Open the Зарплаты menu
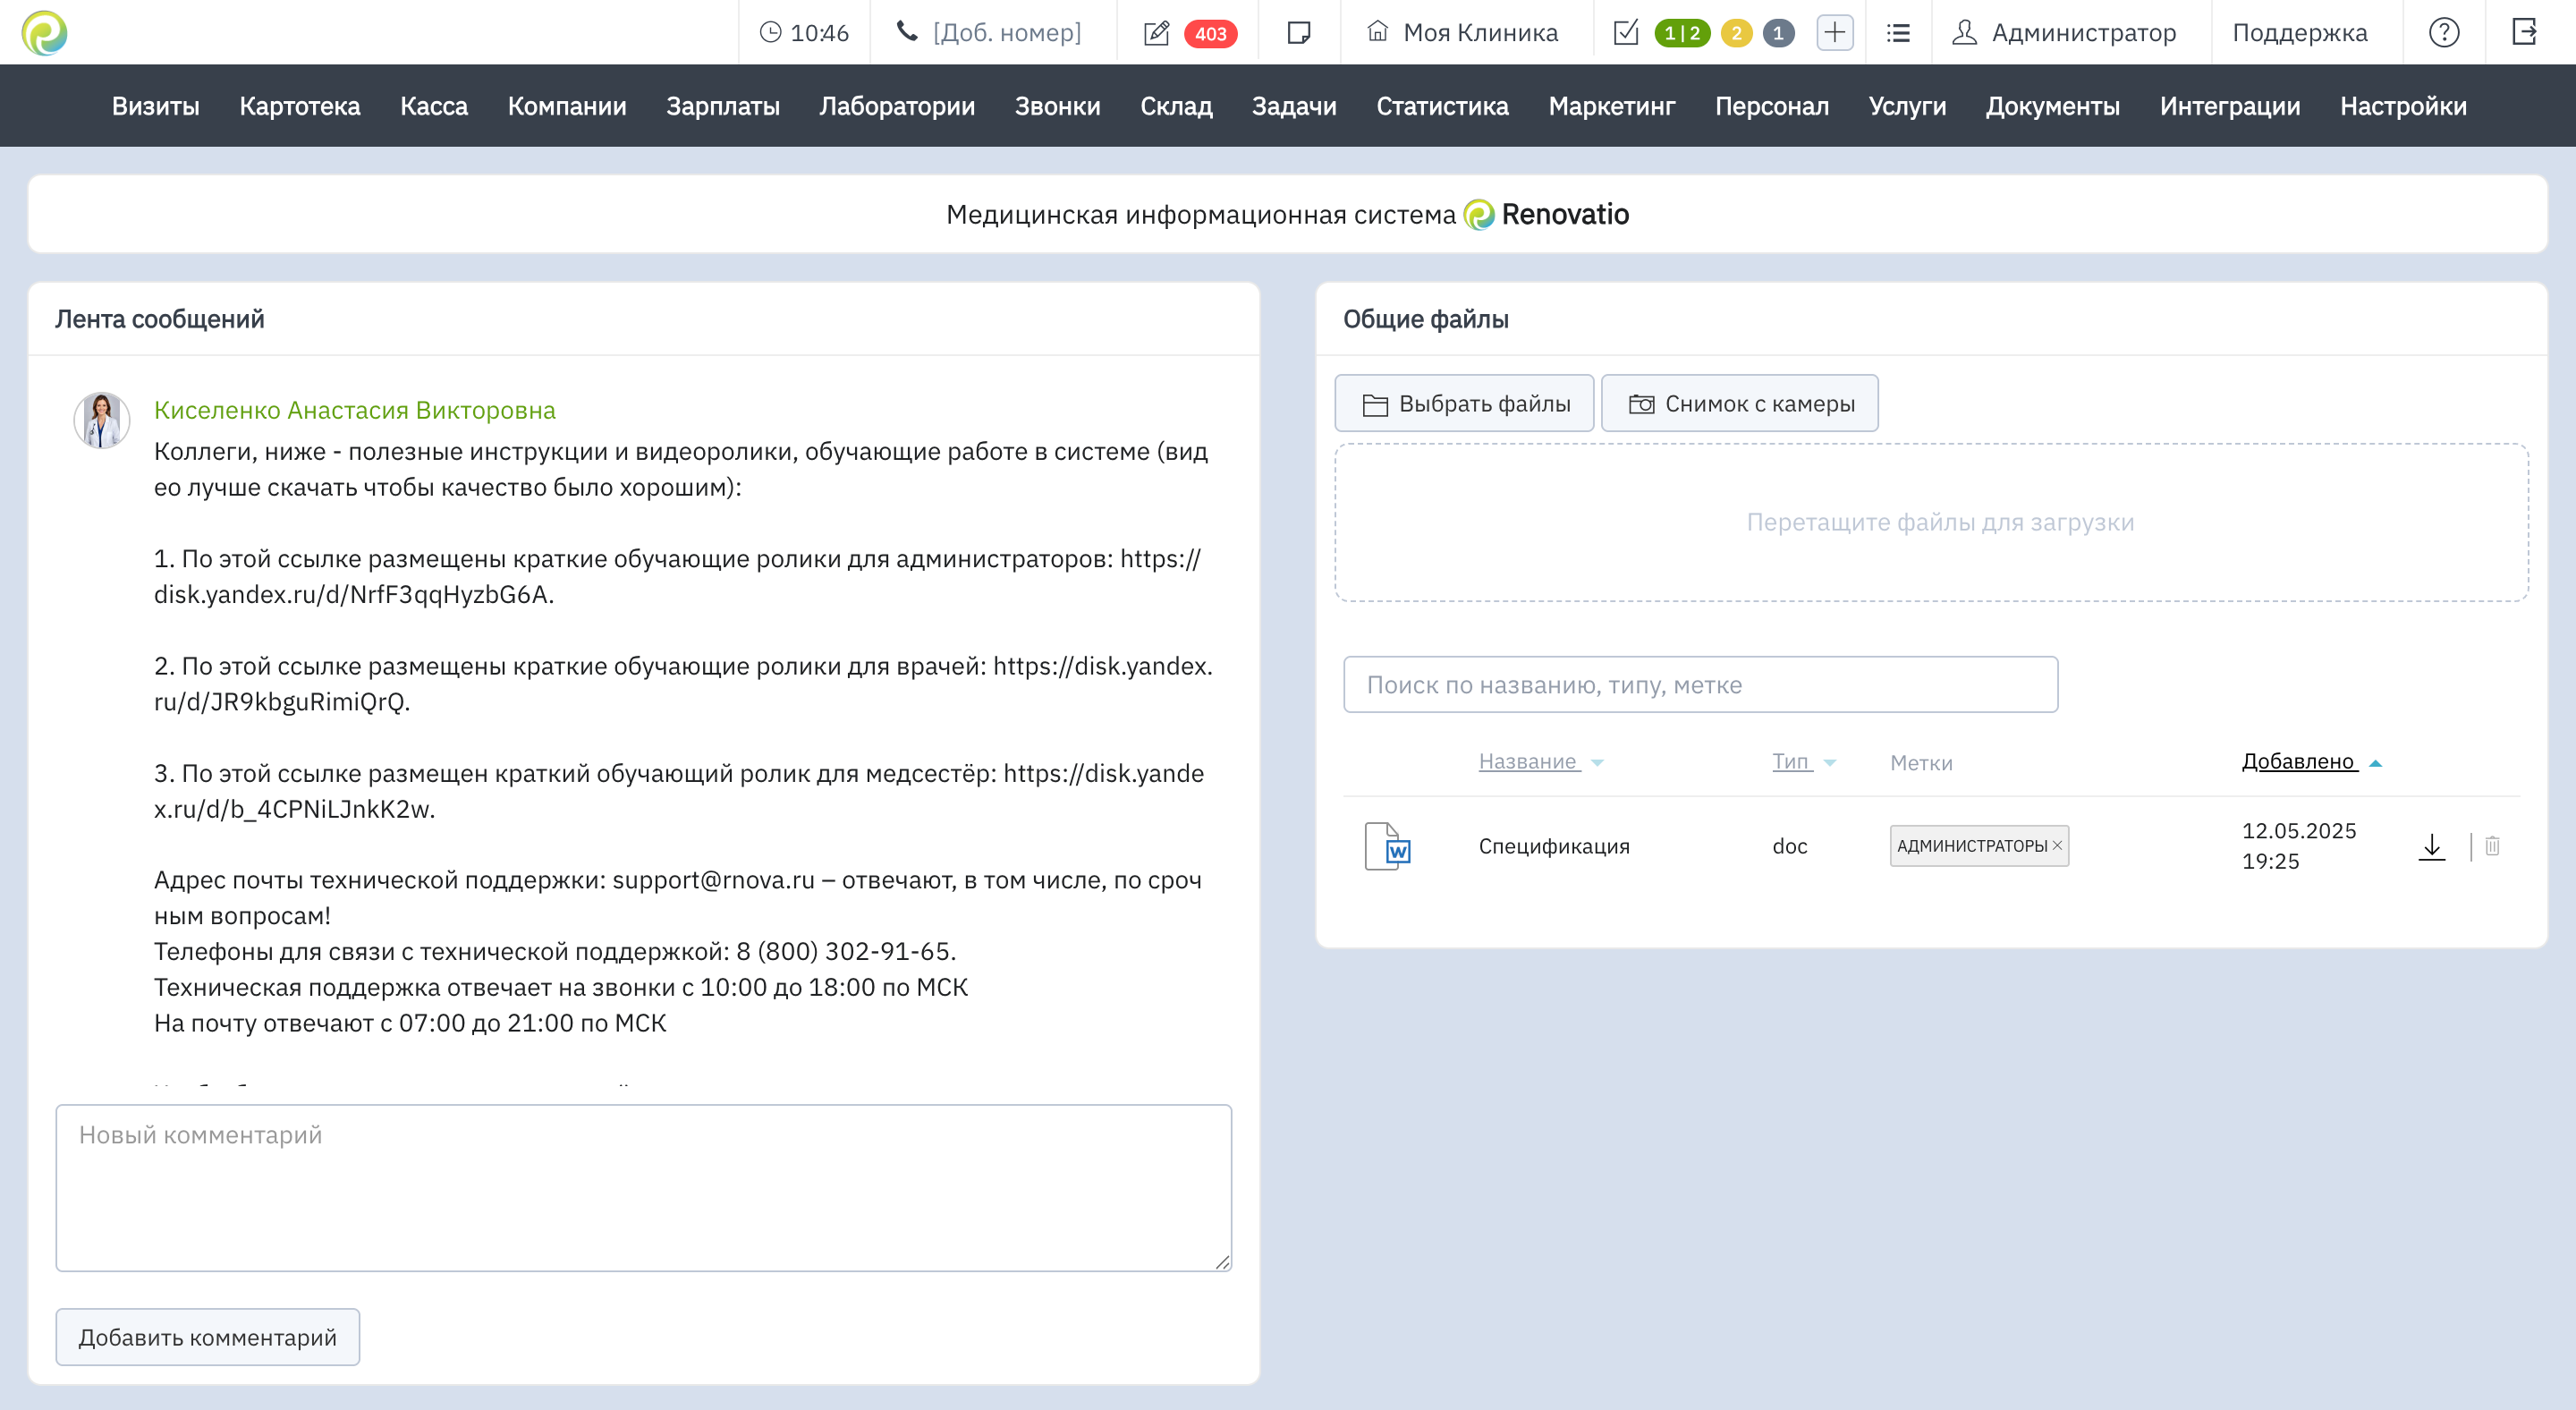 coord(723,106)
